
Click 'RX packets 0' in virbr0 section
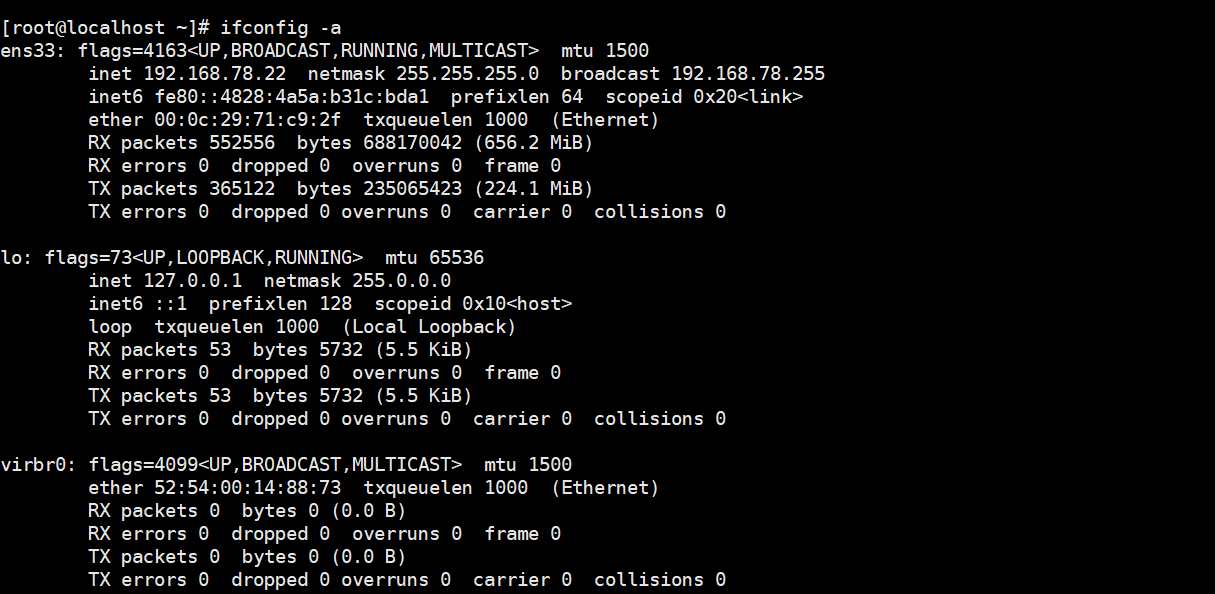[x=155, y=511]
